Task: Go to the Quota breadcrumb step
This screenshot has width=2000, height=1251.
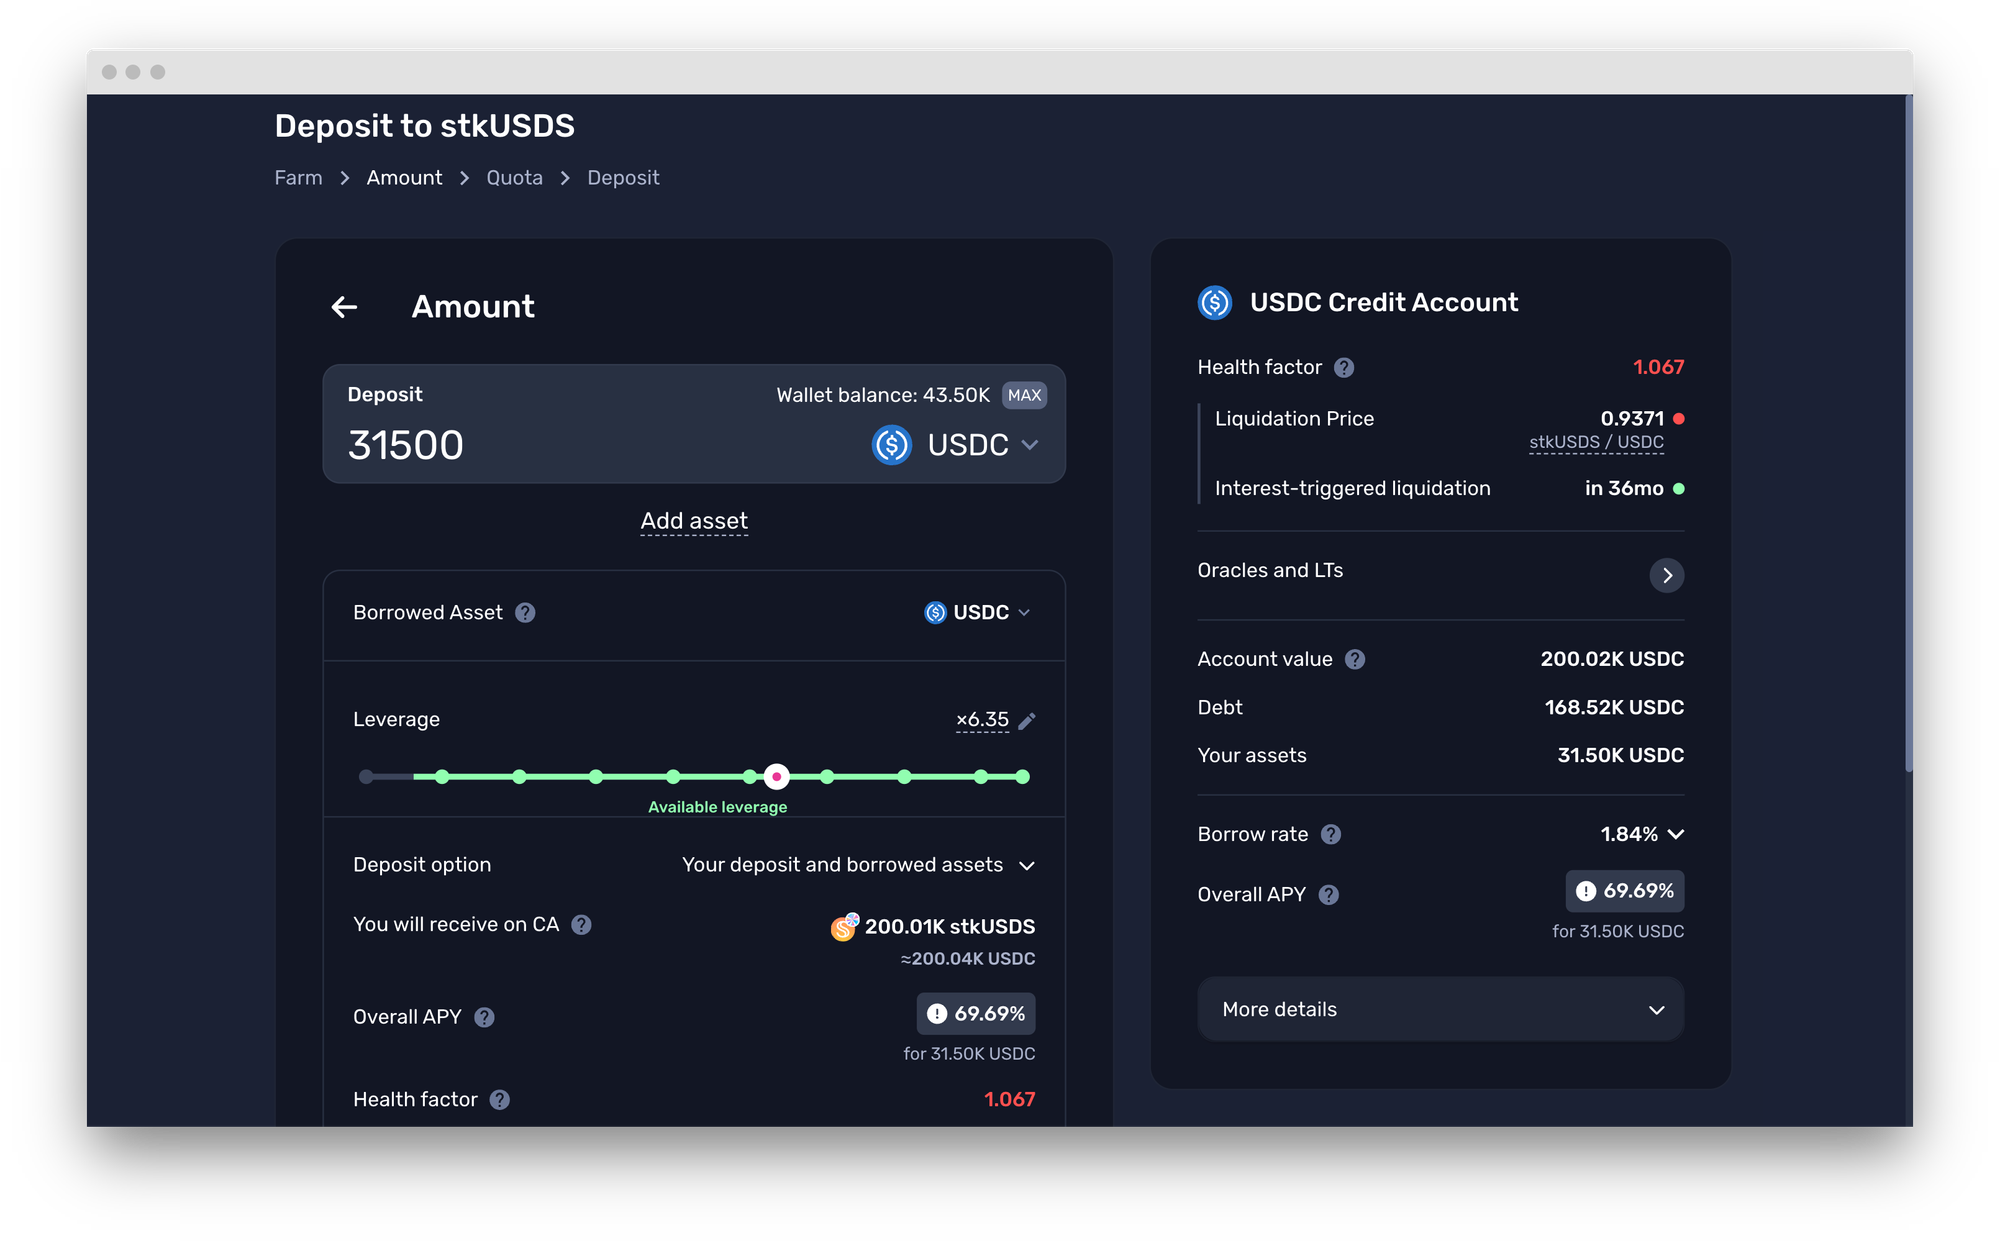Action: click(514, 178)
